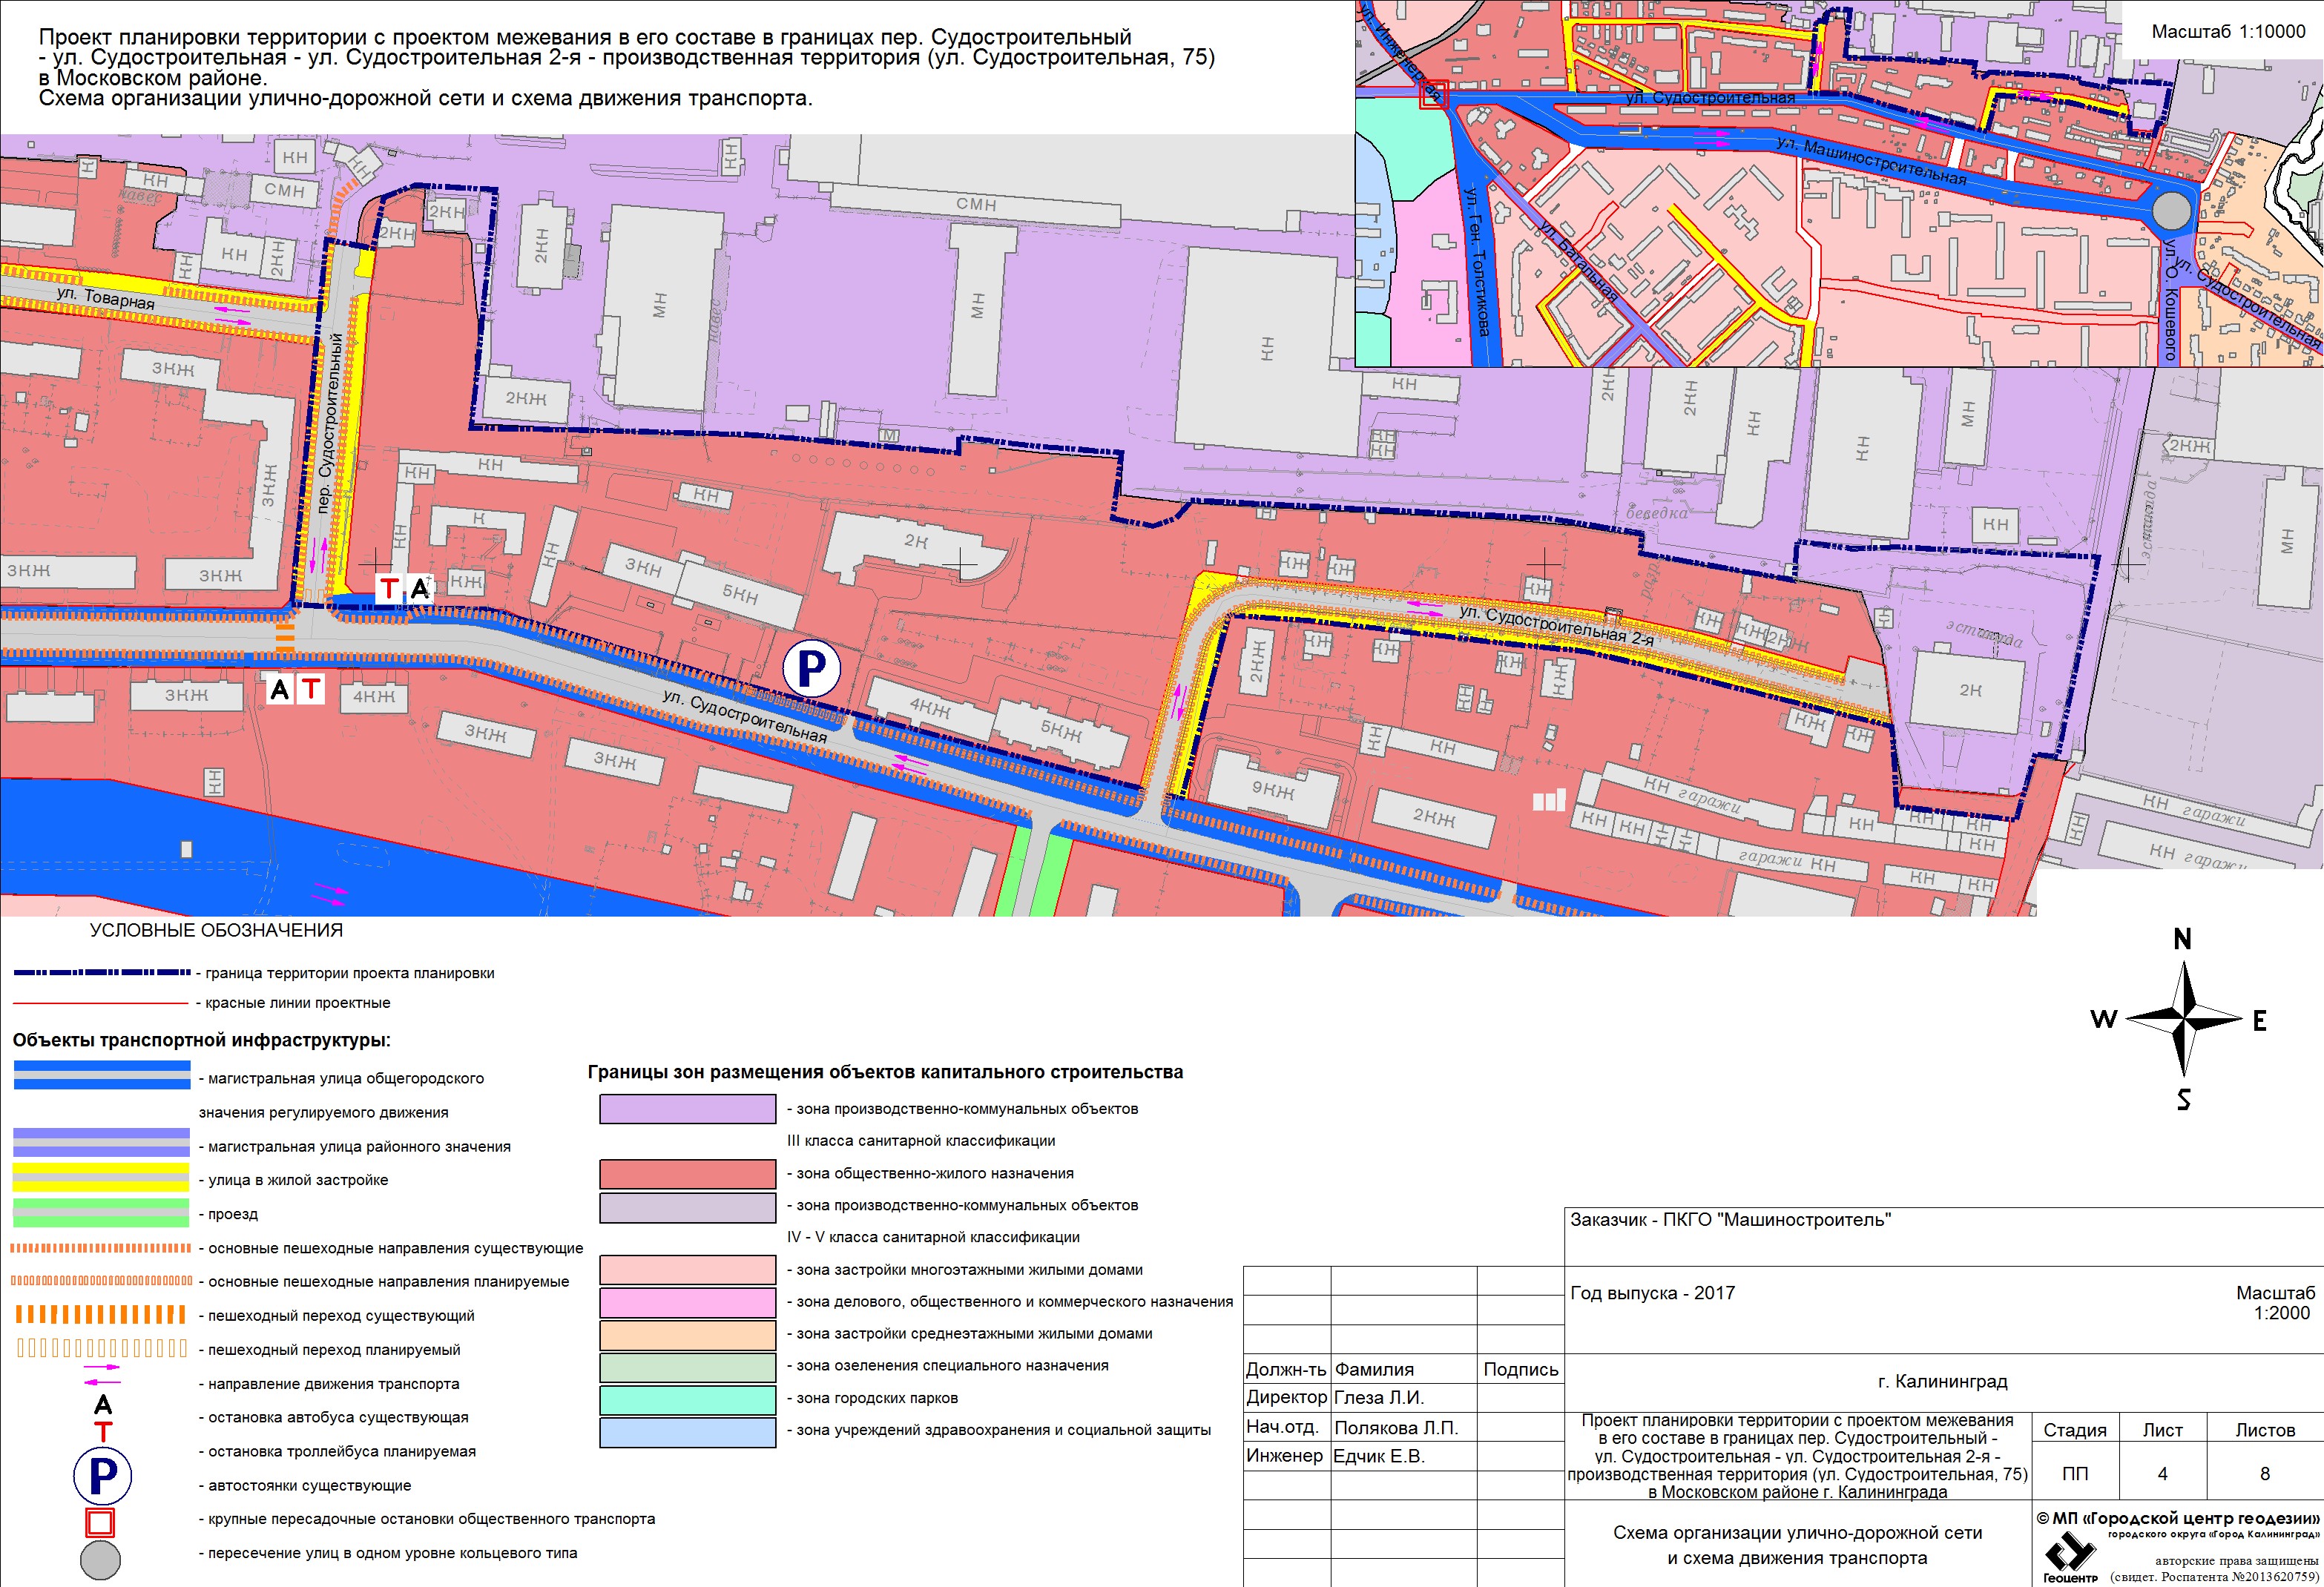This screenshot has height=1587, width=2324.
Task: Click red T in upper T A stop marker
Action: 388,589
